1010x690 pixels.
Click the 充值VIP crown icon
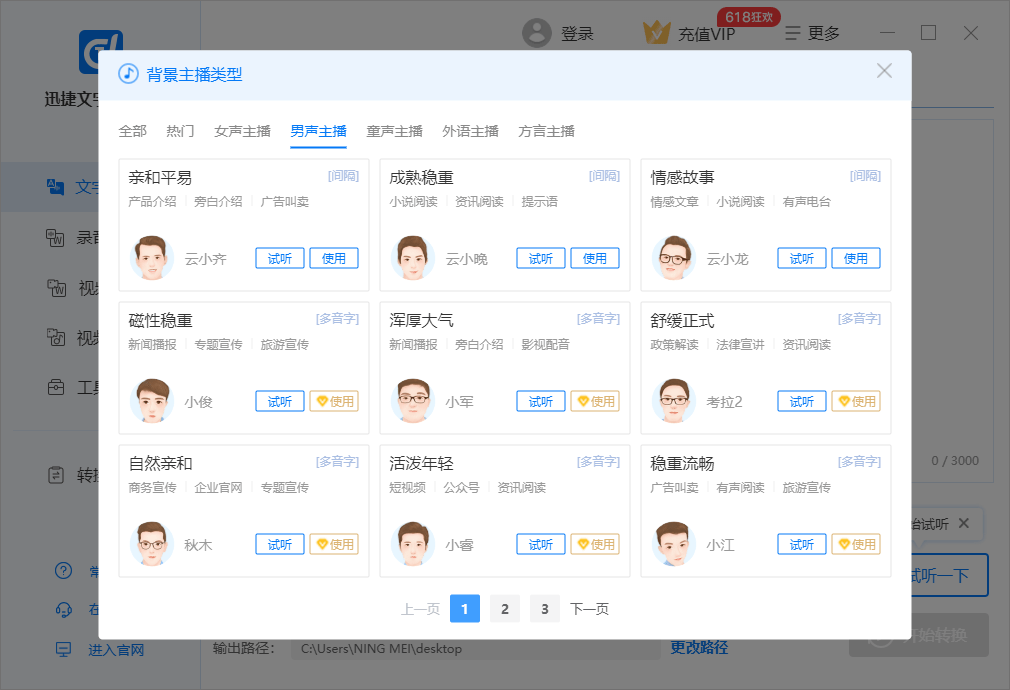click(x=656, y=33)
